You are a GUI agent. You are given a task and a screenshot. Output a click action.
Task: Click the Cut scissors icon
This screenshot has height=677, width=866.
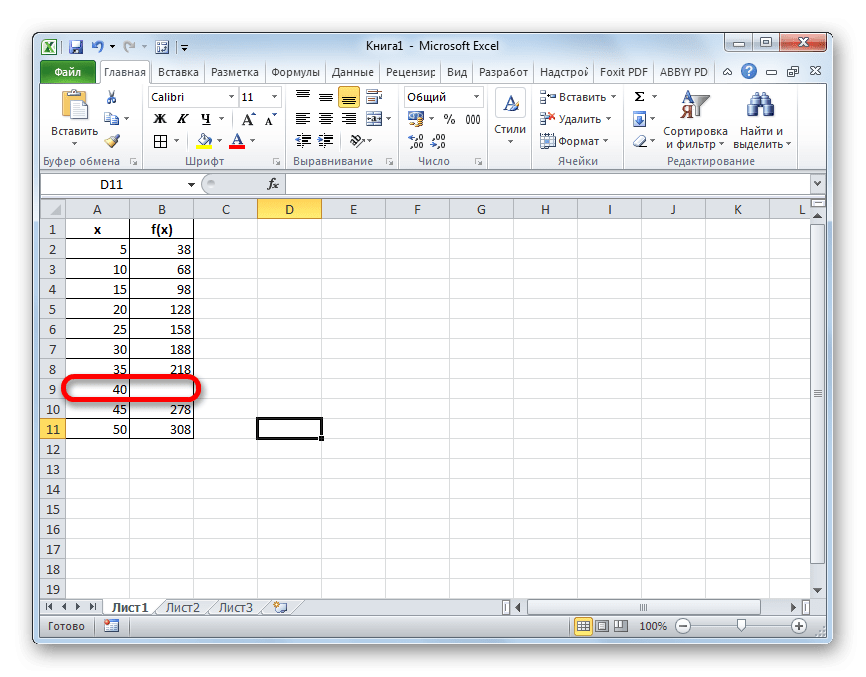pyautogui.click(x=112, y=97)
